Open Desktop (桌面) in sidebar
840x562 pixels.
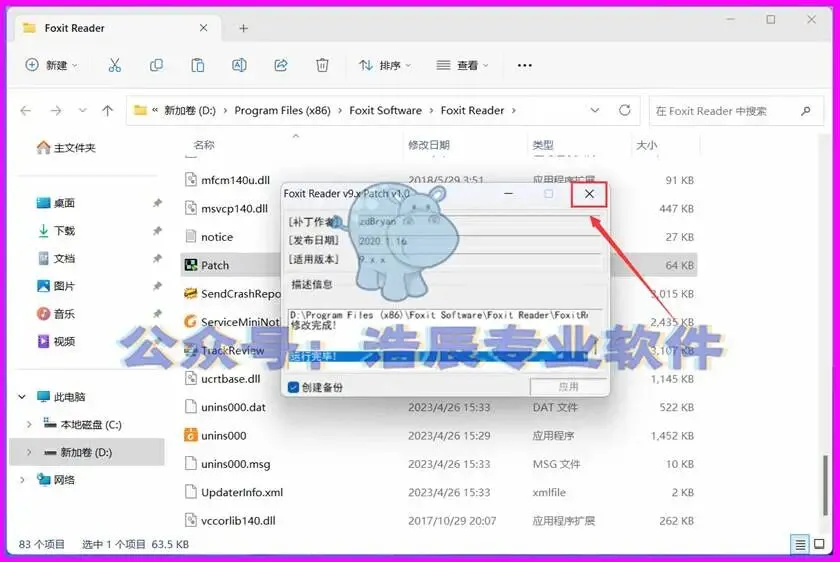(x=56, y=203)
